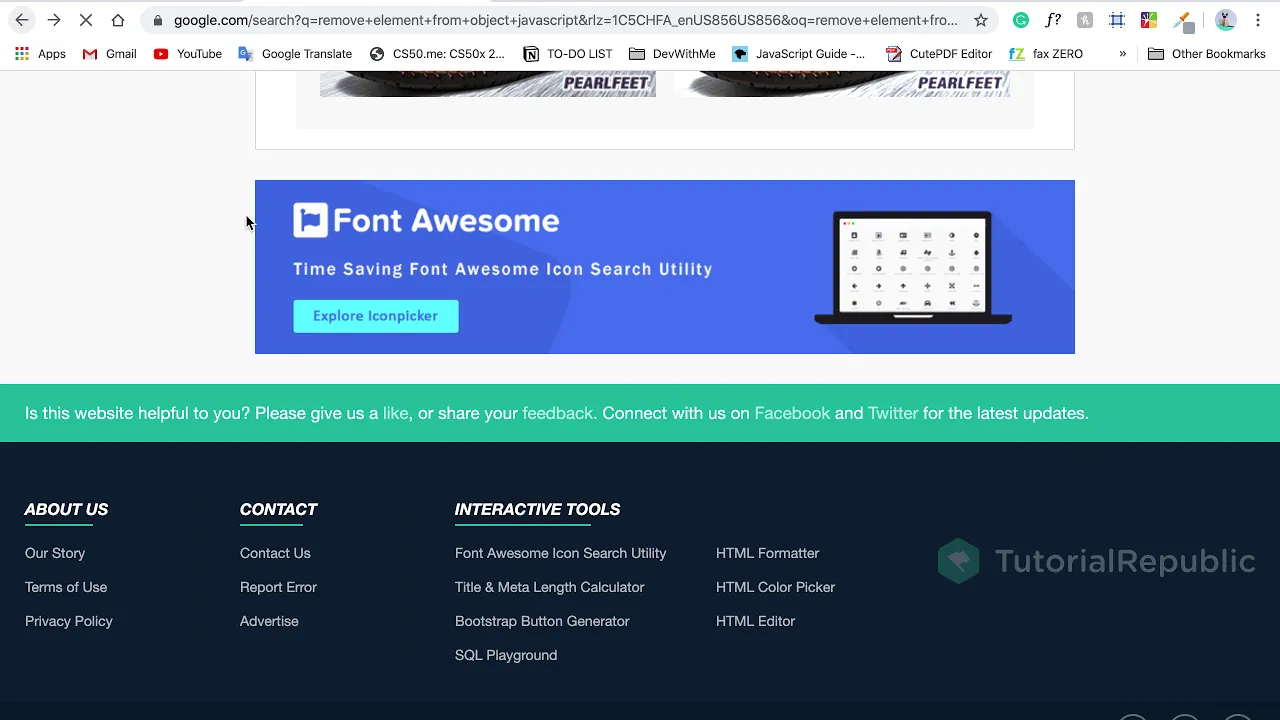Open the YouTube bookmark
1280x720 pixels.
pos(187,54)
